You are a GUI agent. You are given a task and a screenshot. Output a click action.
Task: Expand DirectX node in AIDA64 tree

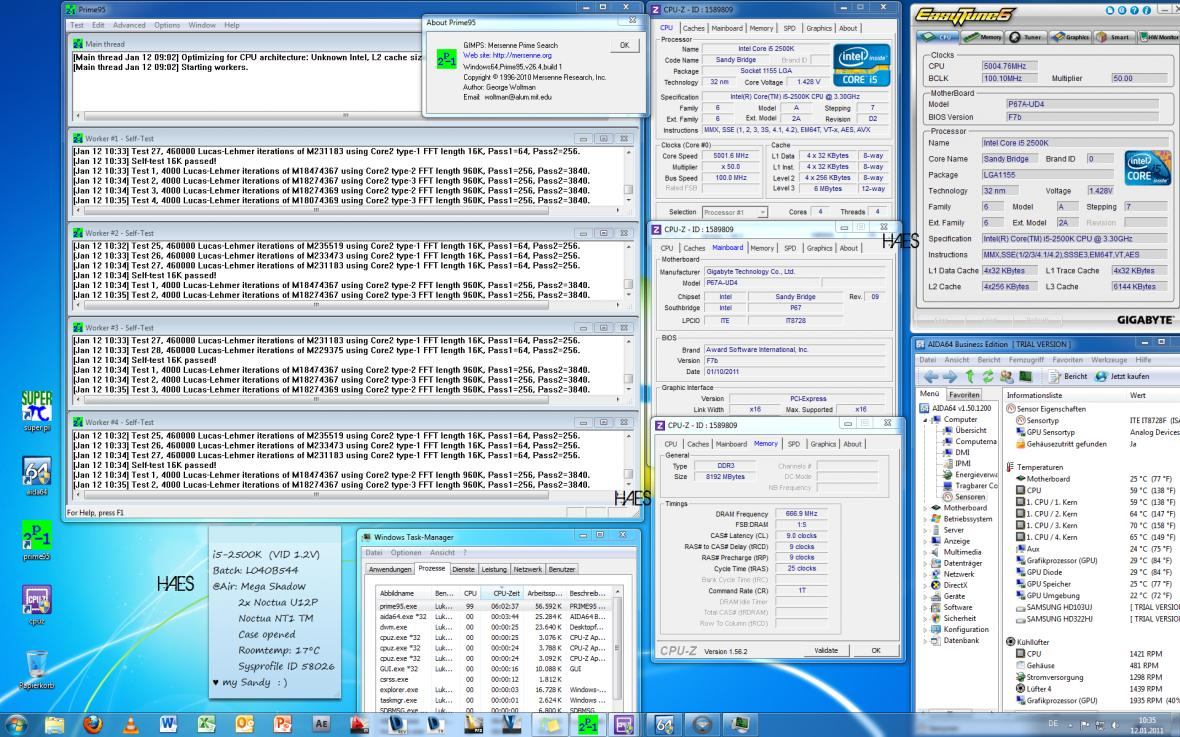pos(926,585)
